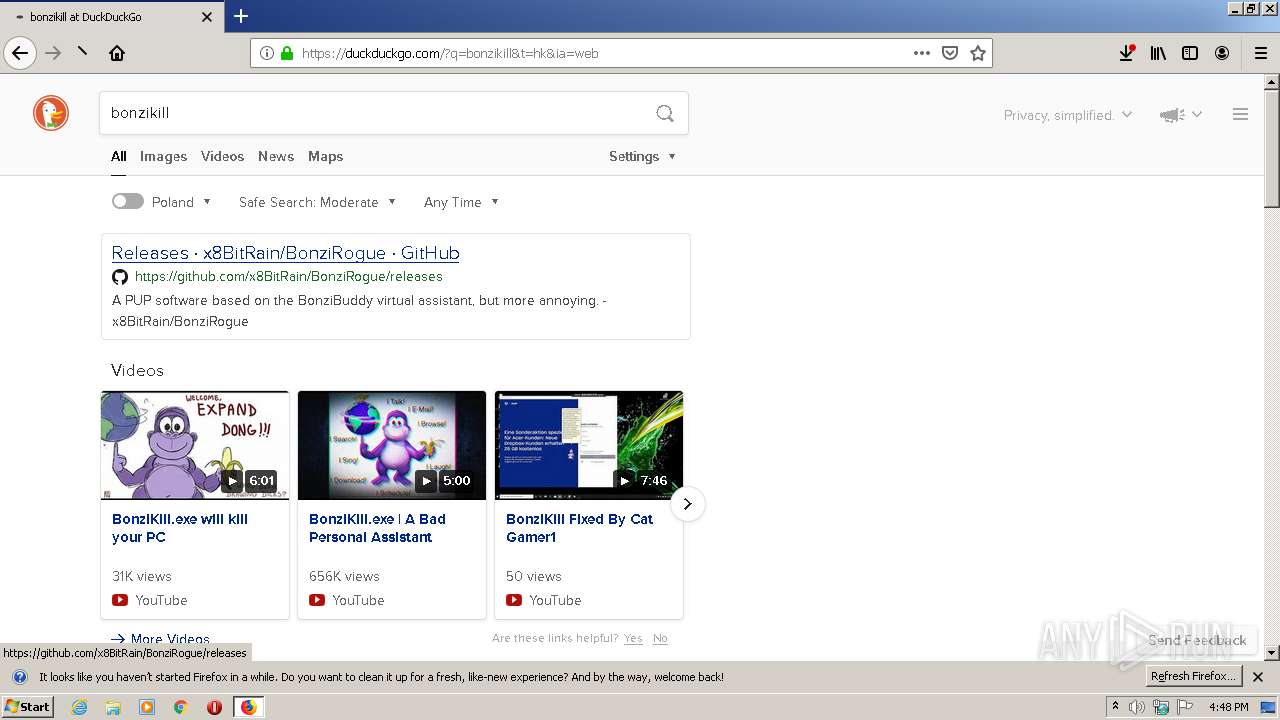Toggle the Poland region switch
Screen dimensions: 1280x720
(127, 201)
